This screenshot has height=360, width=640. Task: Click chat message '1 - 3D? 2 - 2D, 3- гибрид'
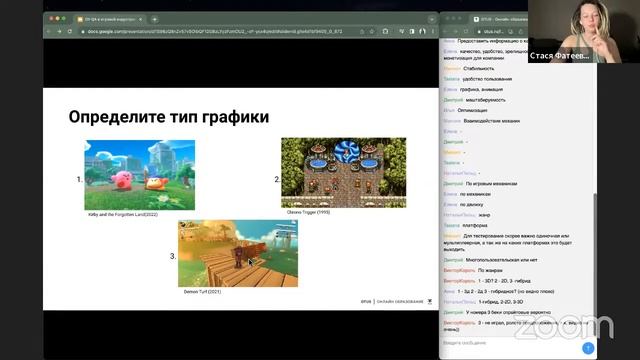(x=504, y=281)
